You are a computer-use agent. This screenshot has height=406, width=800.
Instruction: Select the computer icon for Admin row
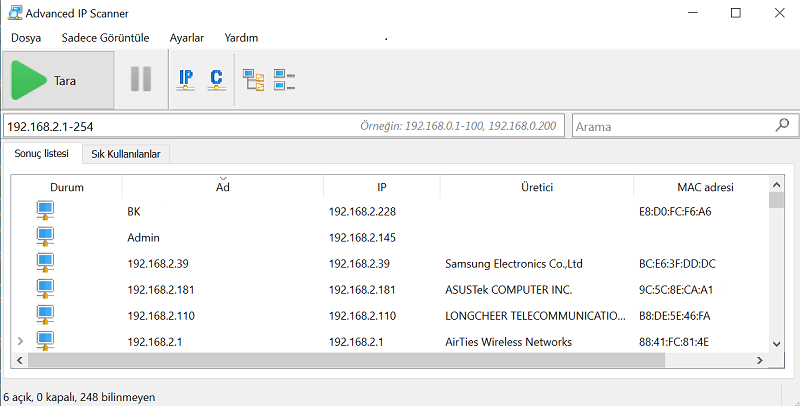[x=45, y=237]
